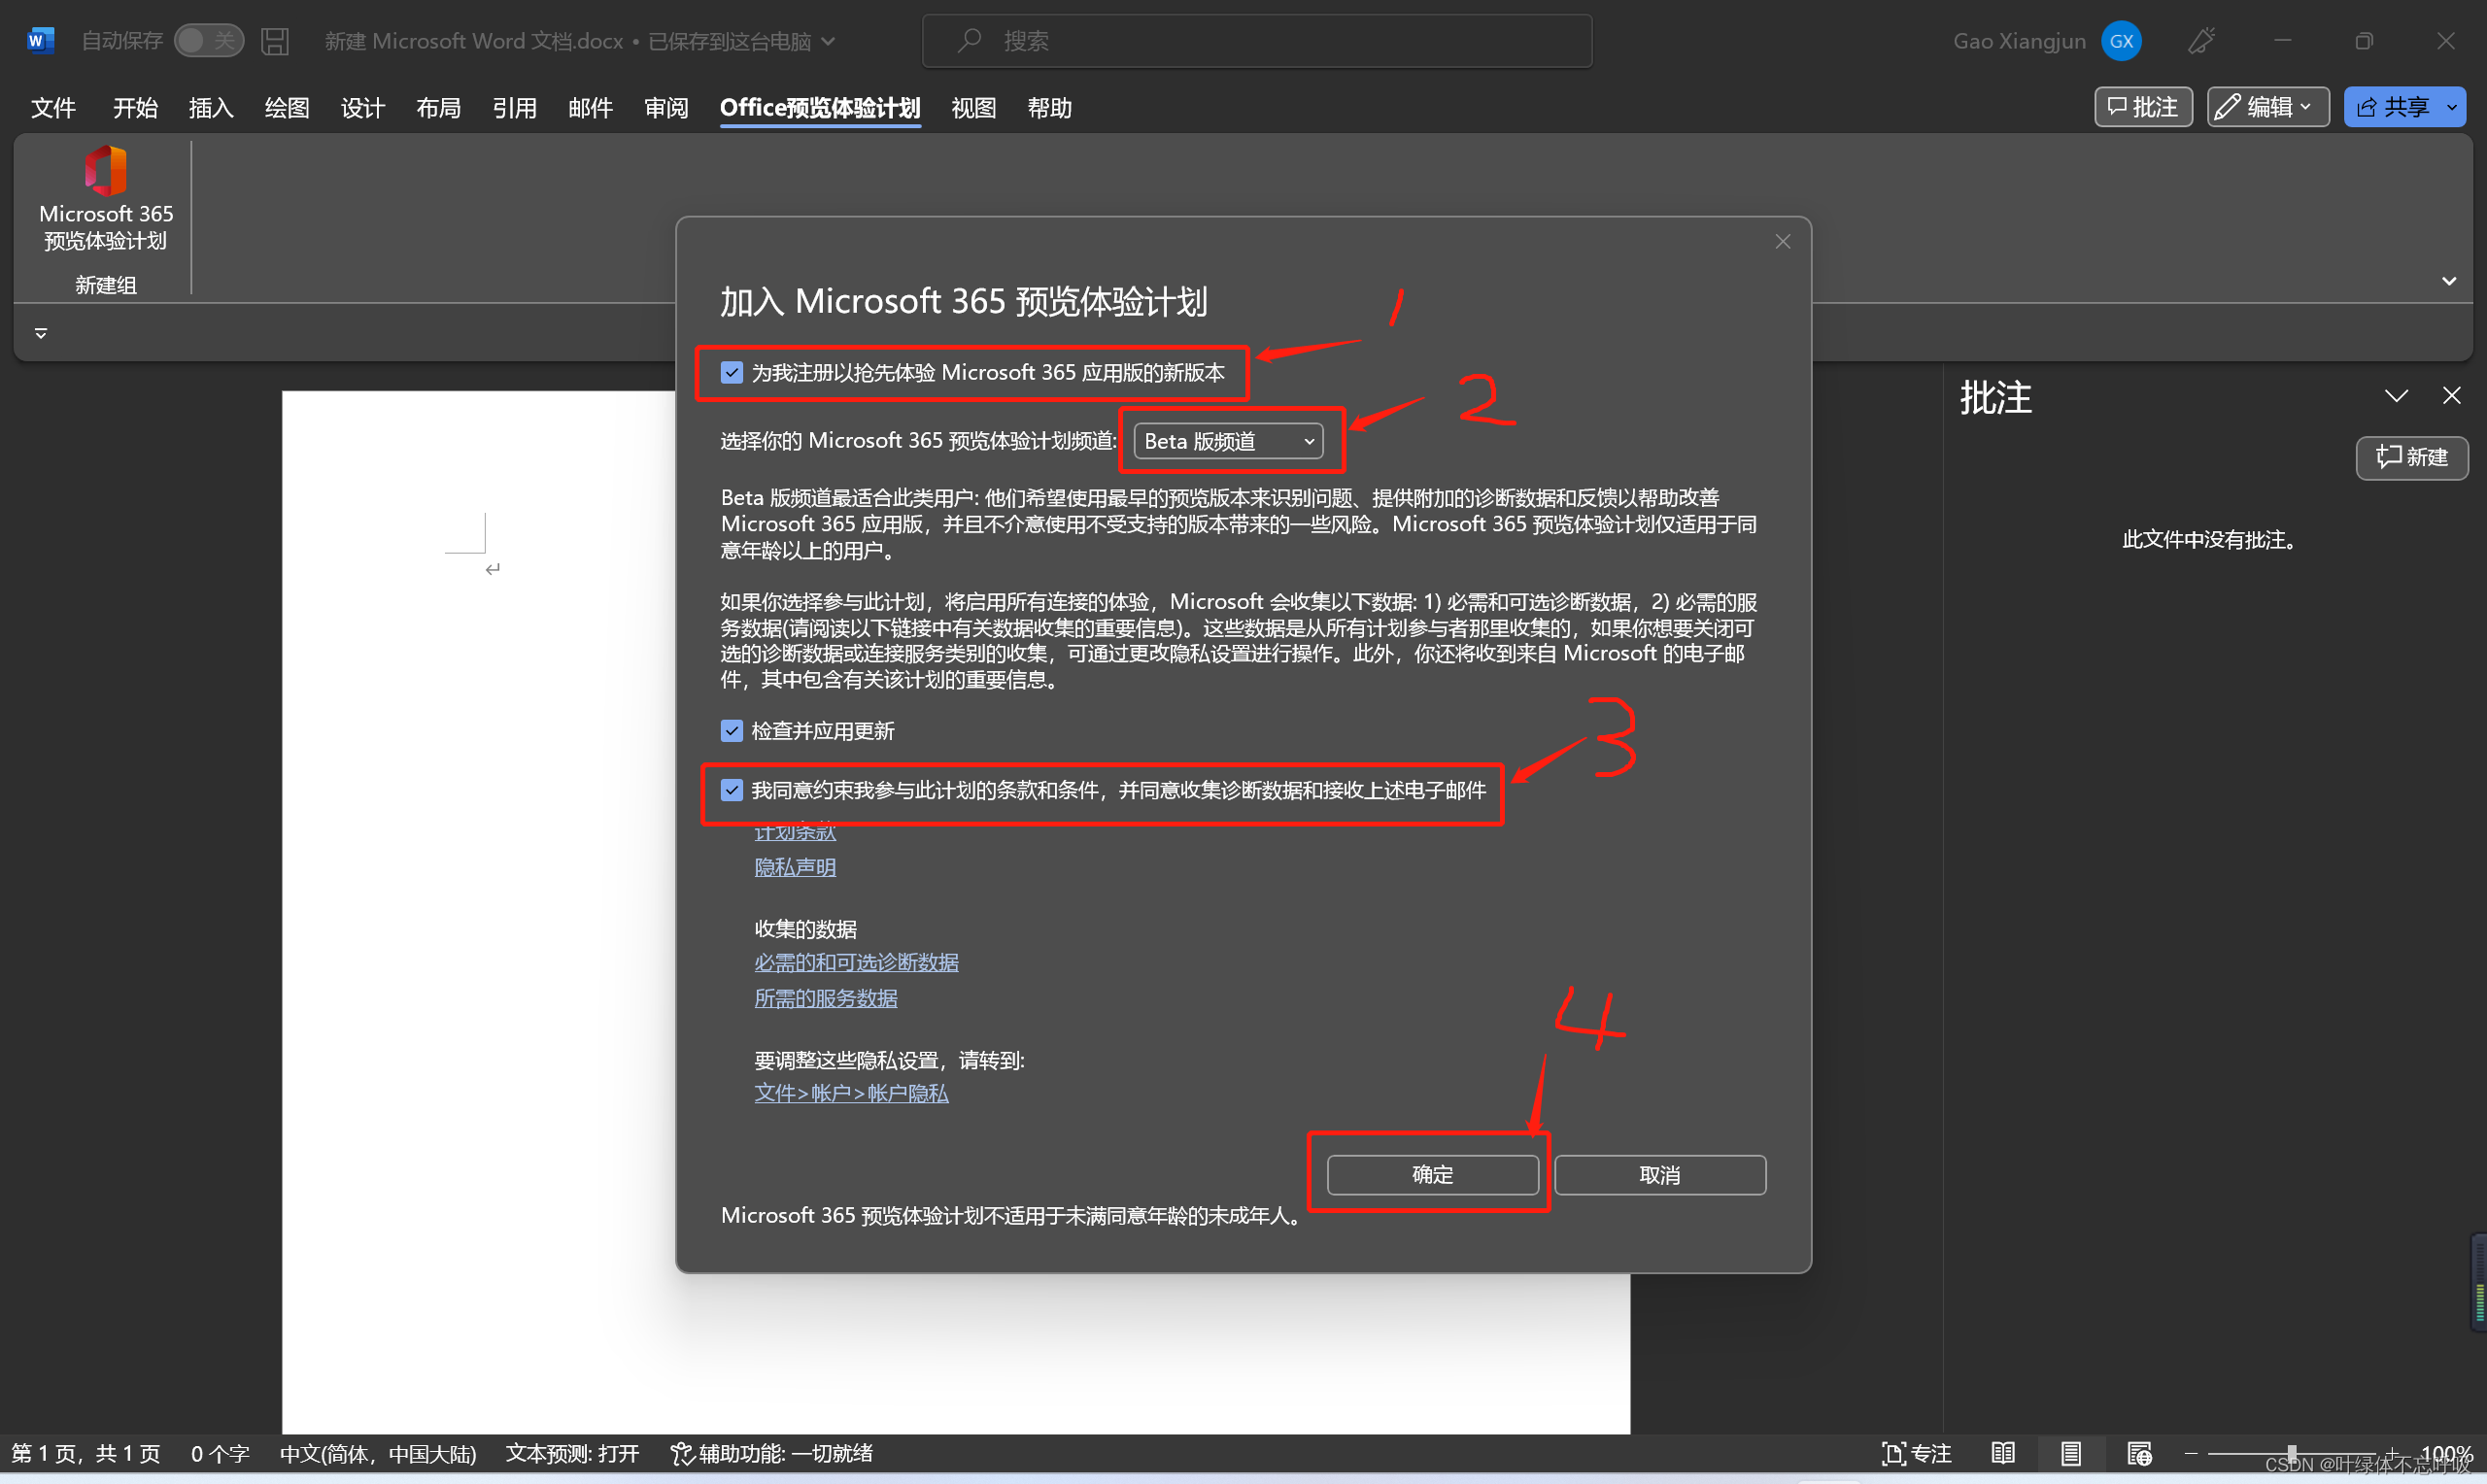Open the 文件 menu

pos(53,107)
